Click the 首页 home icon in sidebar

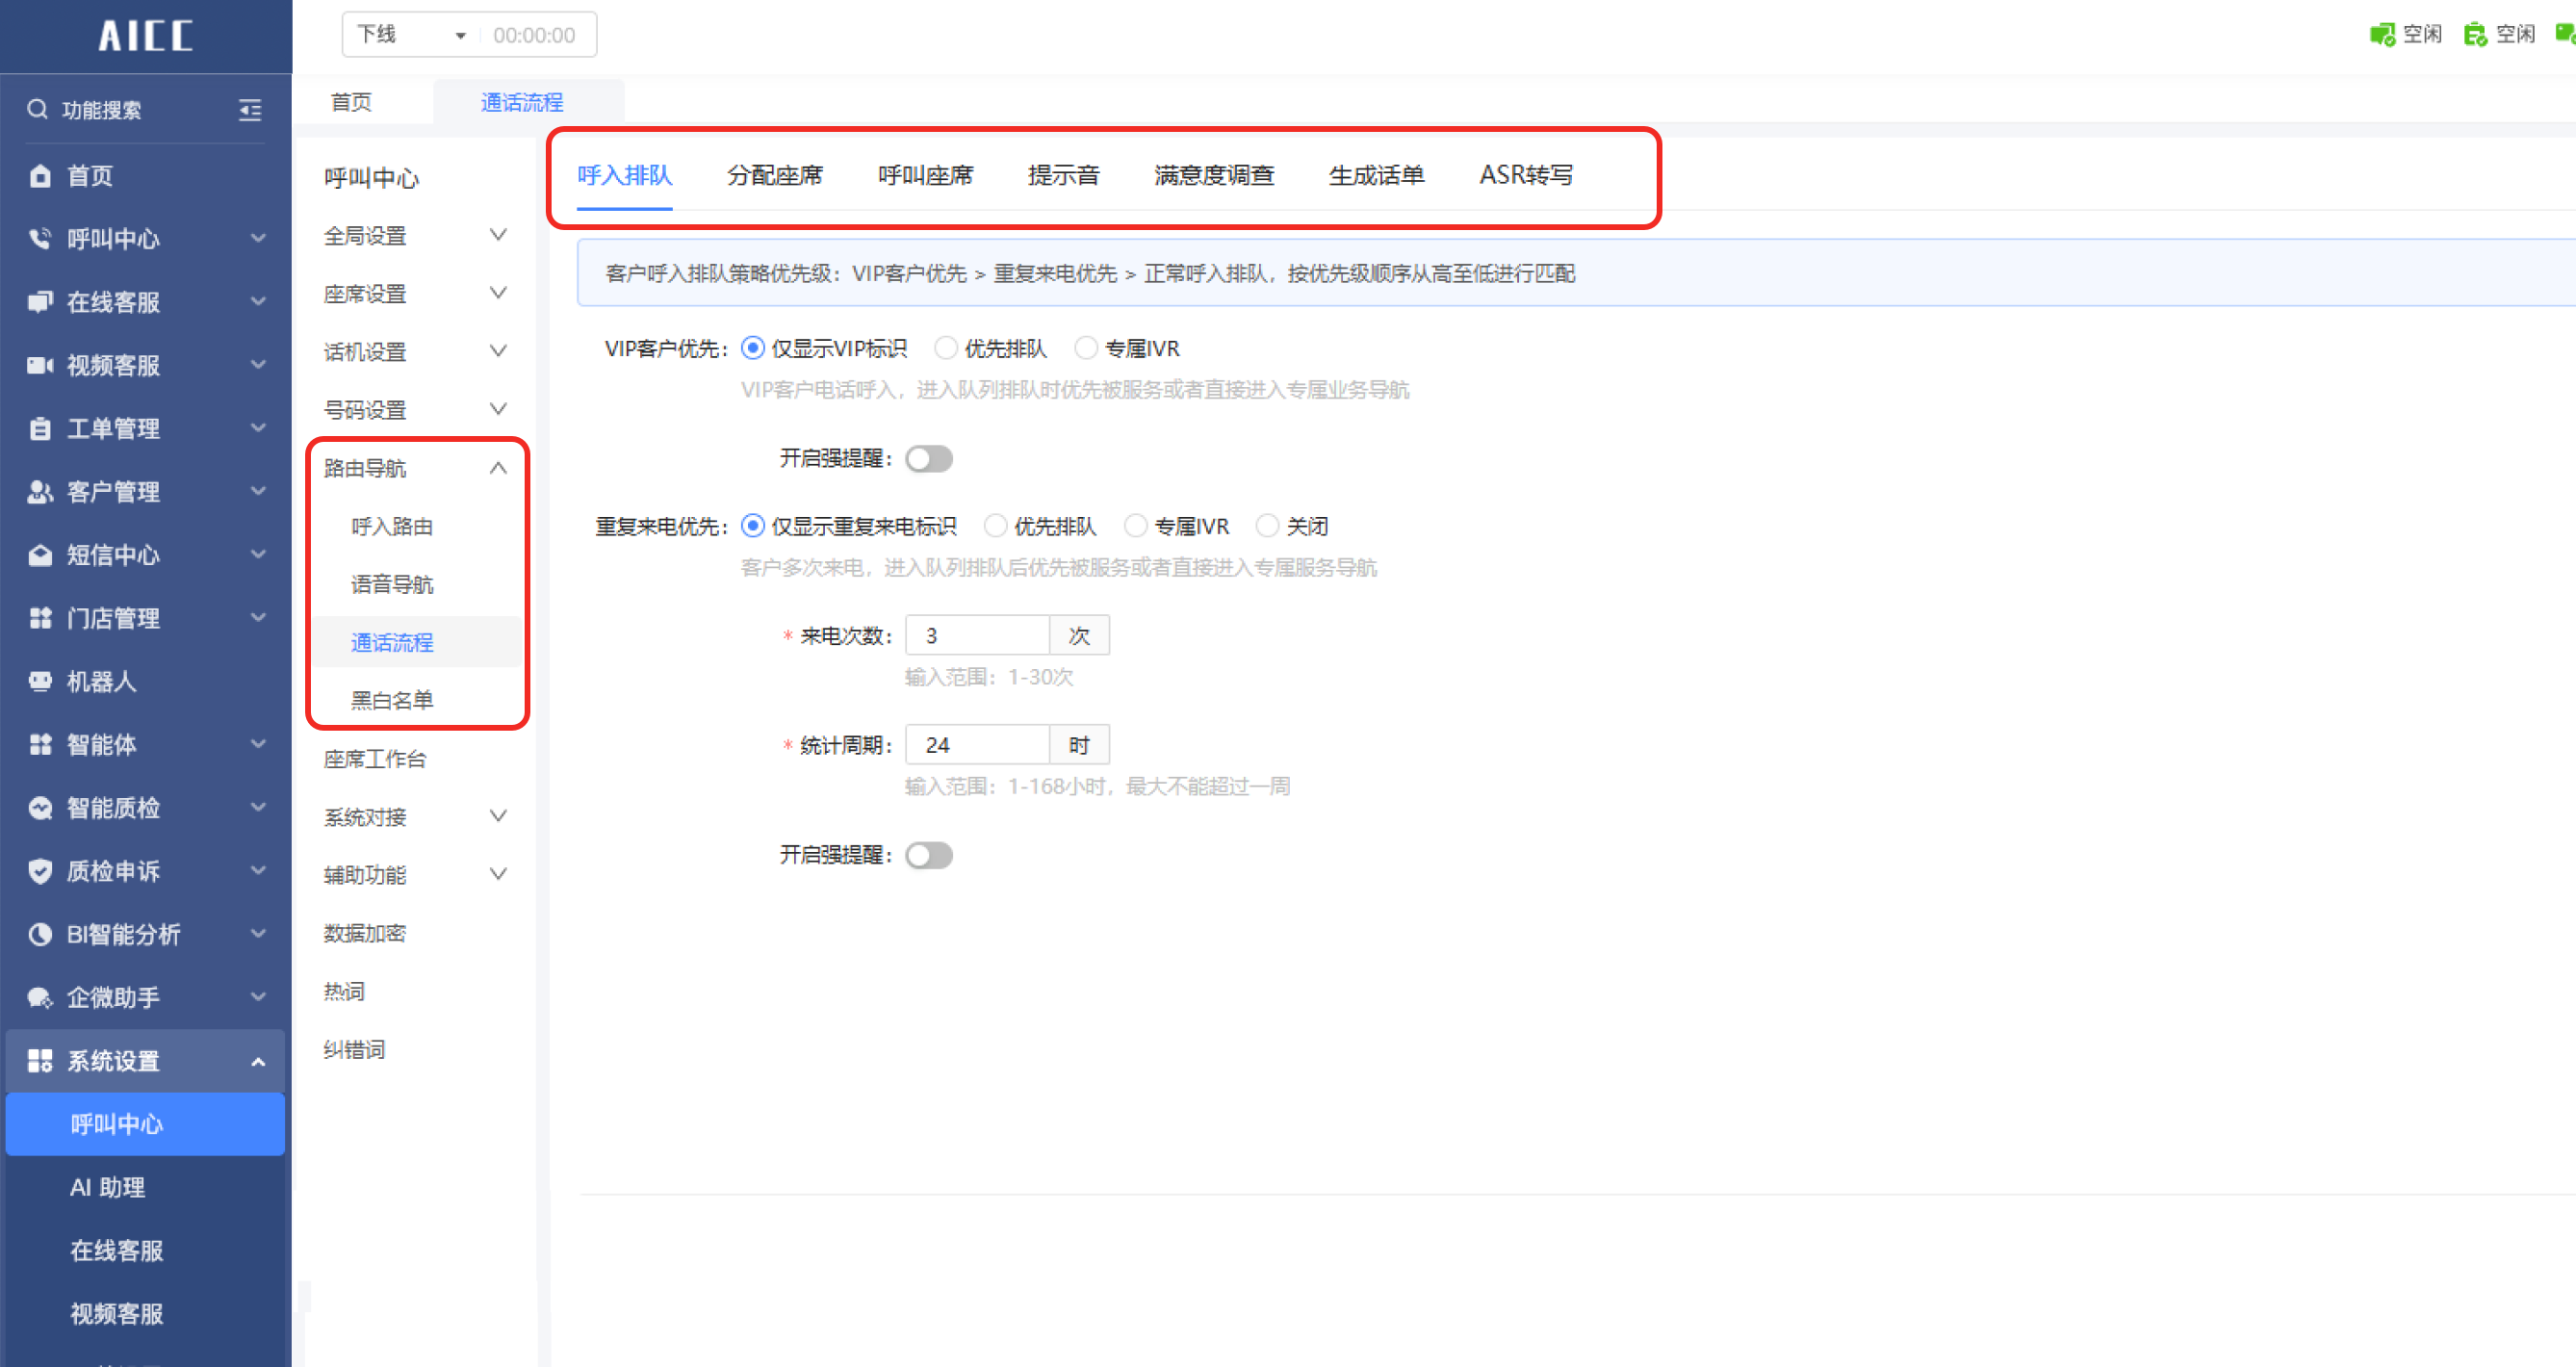click(x=40, y=176)
